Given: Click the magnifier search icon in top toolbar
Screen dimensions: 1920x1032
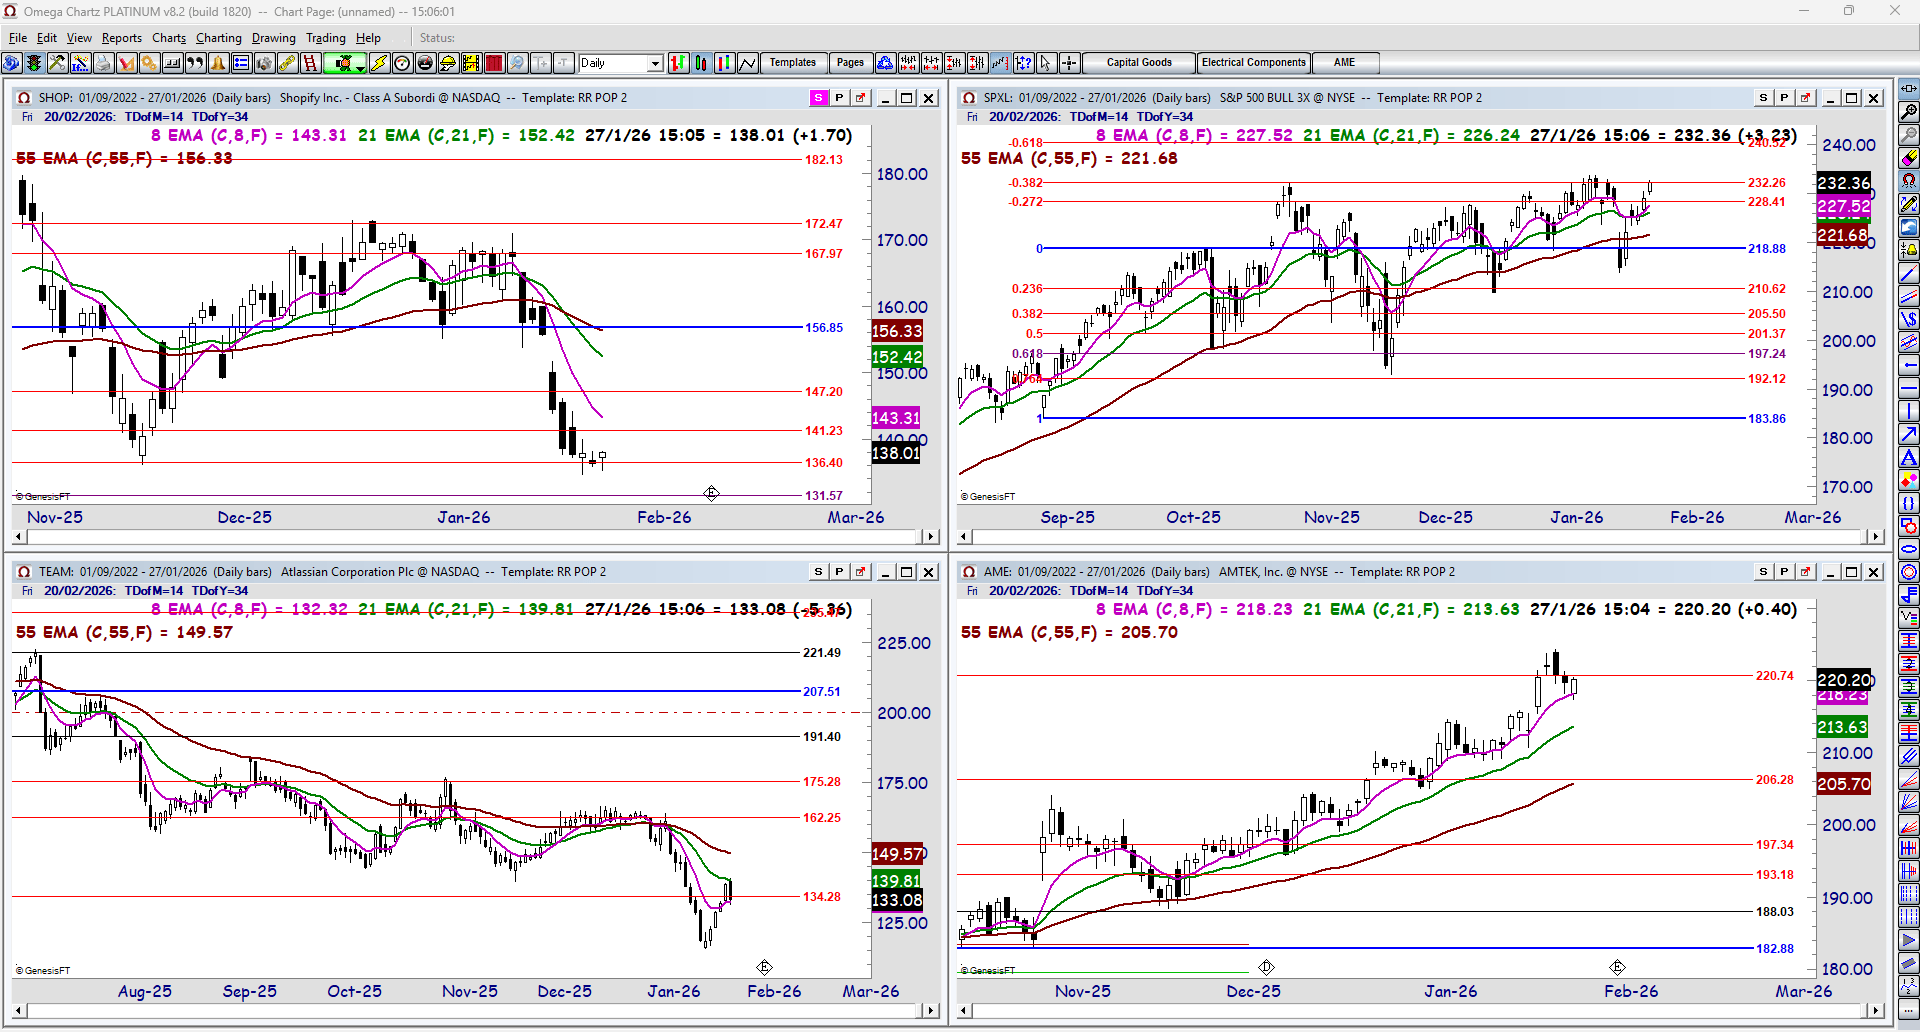Looking at the screenshot, I should (517, 63).
